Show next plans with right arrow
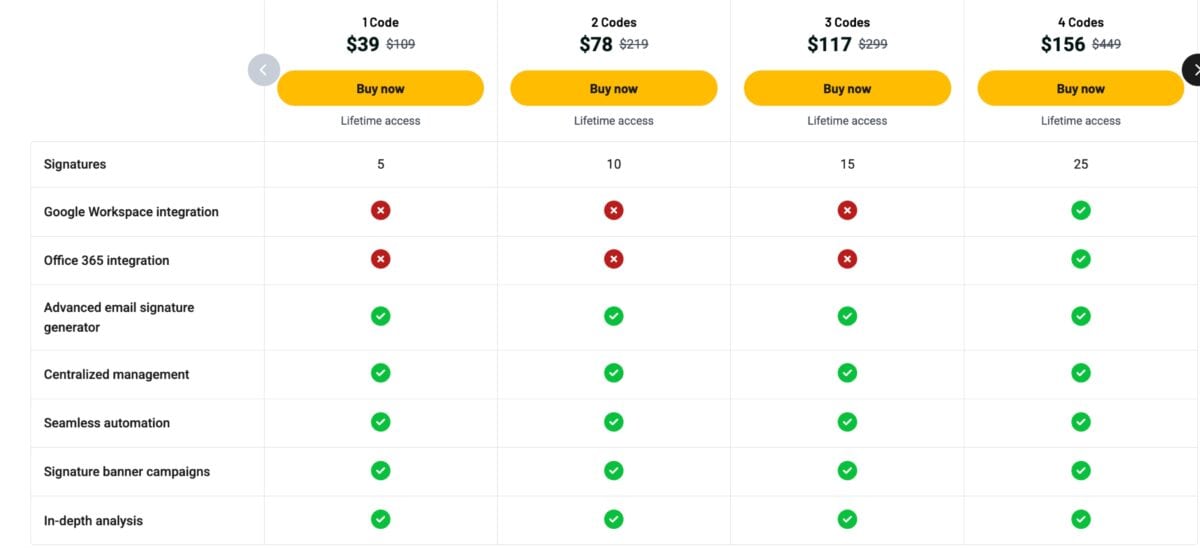Image resolution: width=1200 pixels, height=548 pixels. tap(1193, 70)
